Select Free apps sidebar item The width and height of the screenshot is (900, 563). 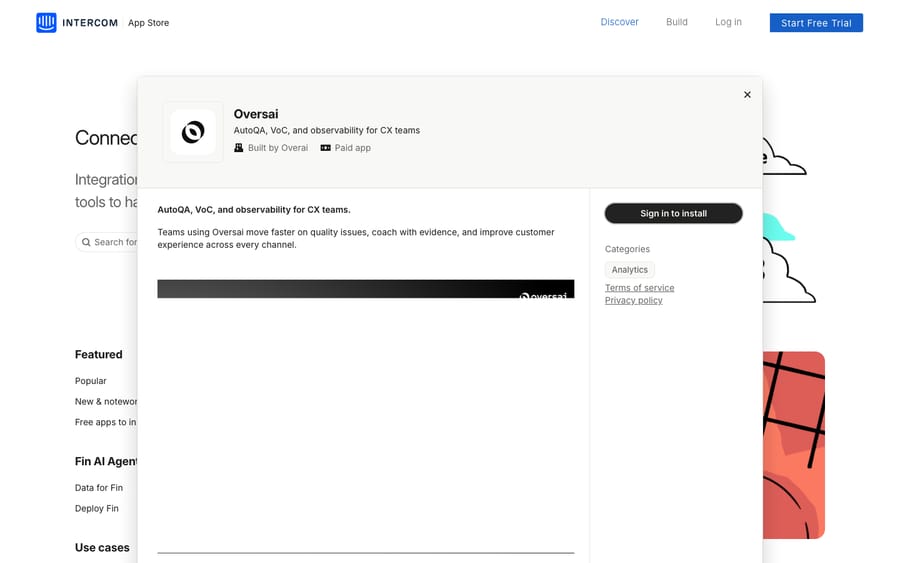(x=106, y=422)
